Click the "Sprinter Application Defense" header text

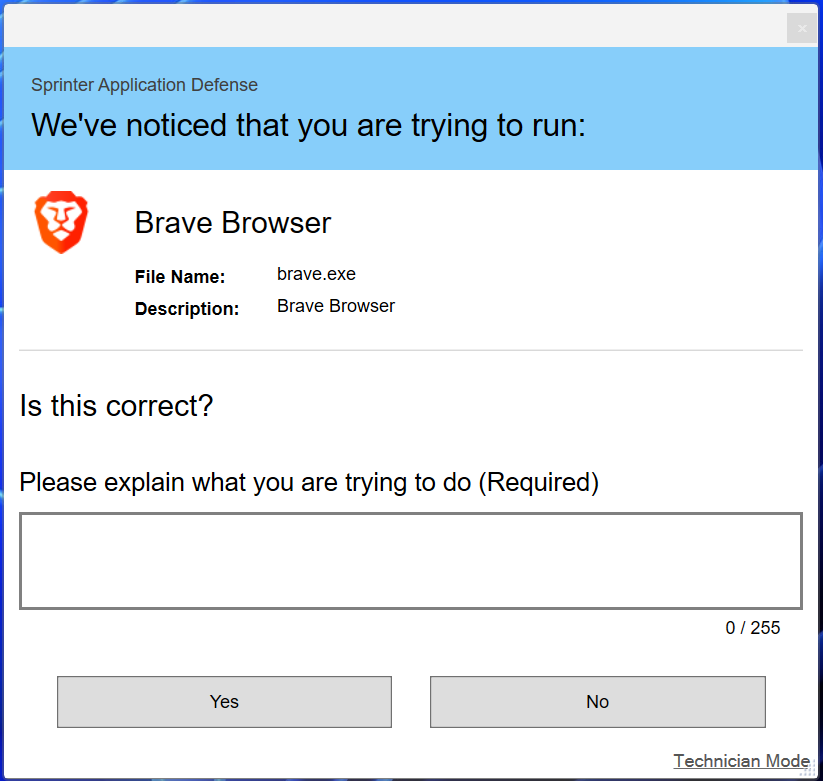pyautogui.click(x=144, y=85)
